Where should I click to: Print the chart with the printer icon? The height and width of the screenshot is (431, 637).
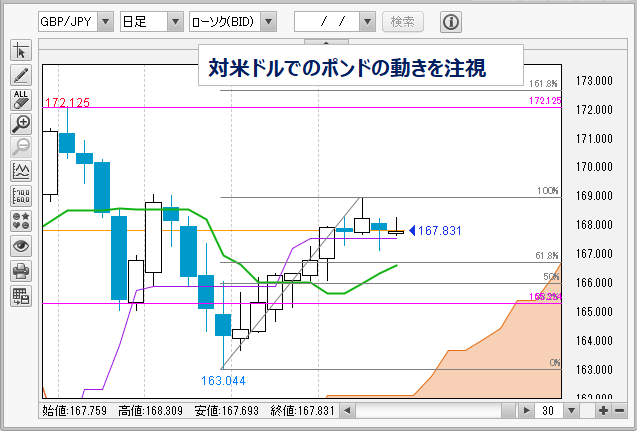coord(21,271)
